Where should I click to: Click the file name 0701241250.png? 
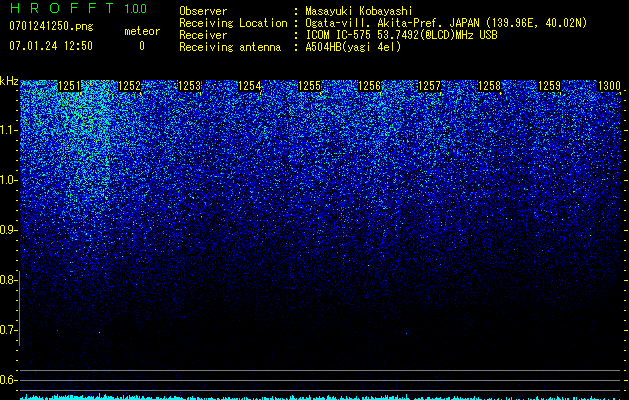coord(51,27)
